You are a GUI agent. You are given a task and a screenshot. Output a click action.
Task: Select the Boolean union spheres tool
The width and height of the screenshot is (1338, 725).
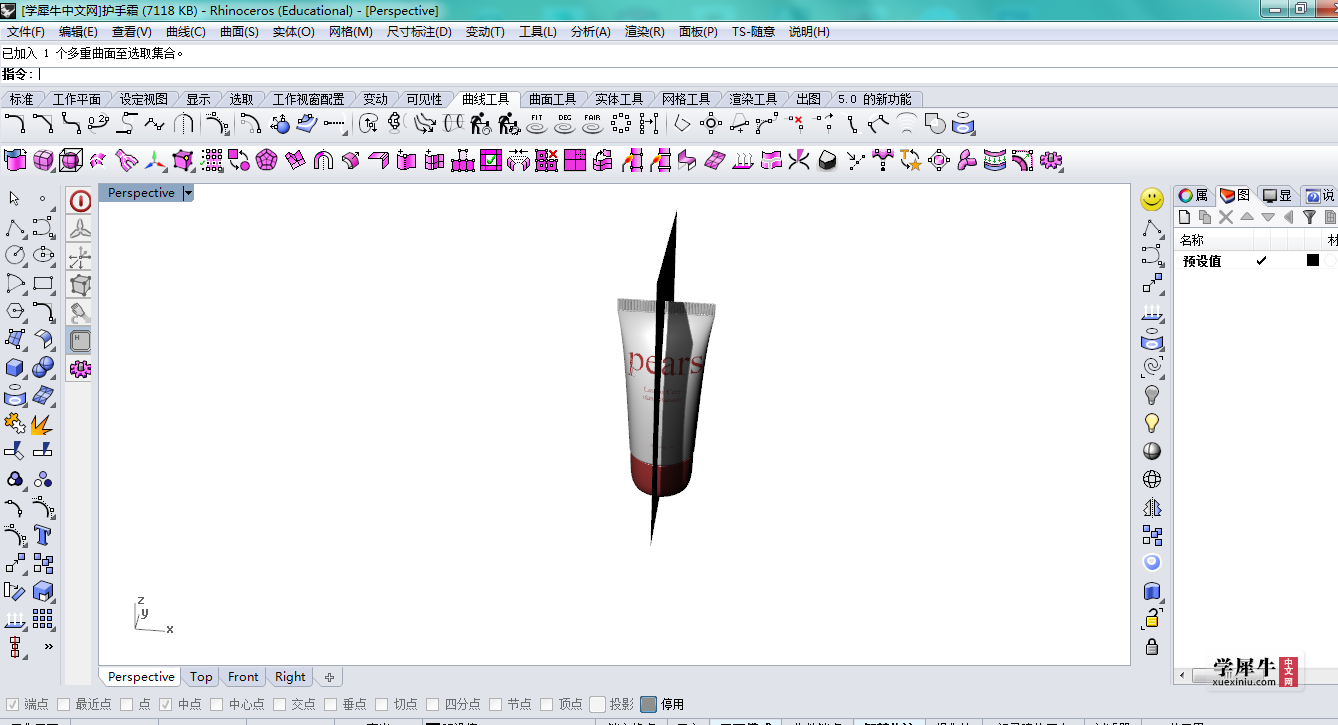43,367
